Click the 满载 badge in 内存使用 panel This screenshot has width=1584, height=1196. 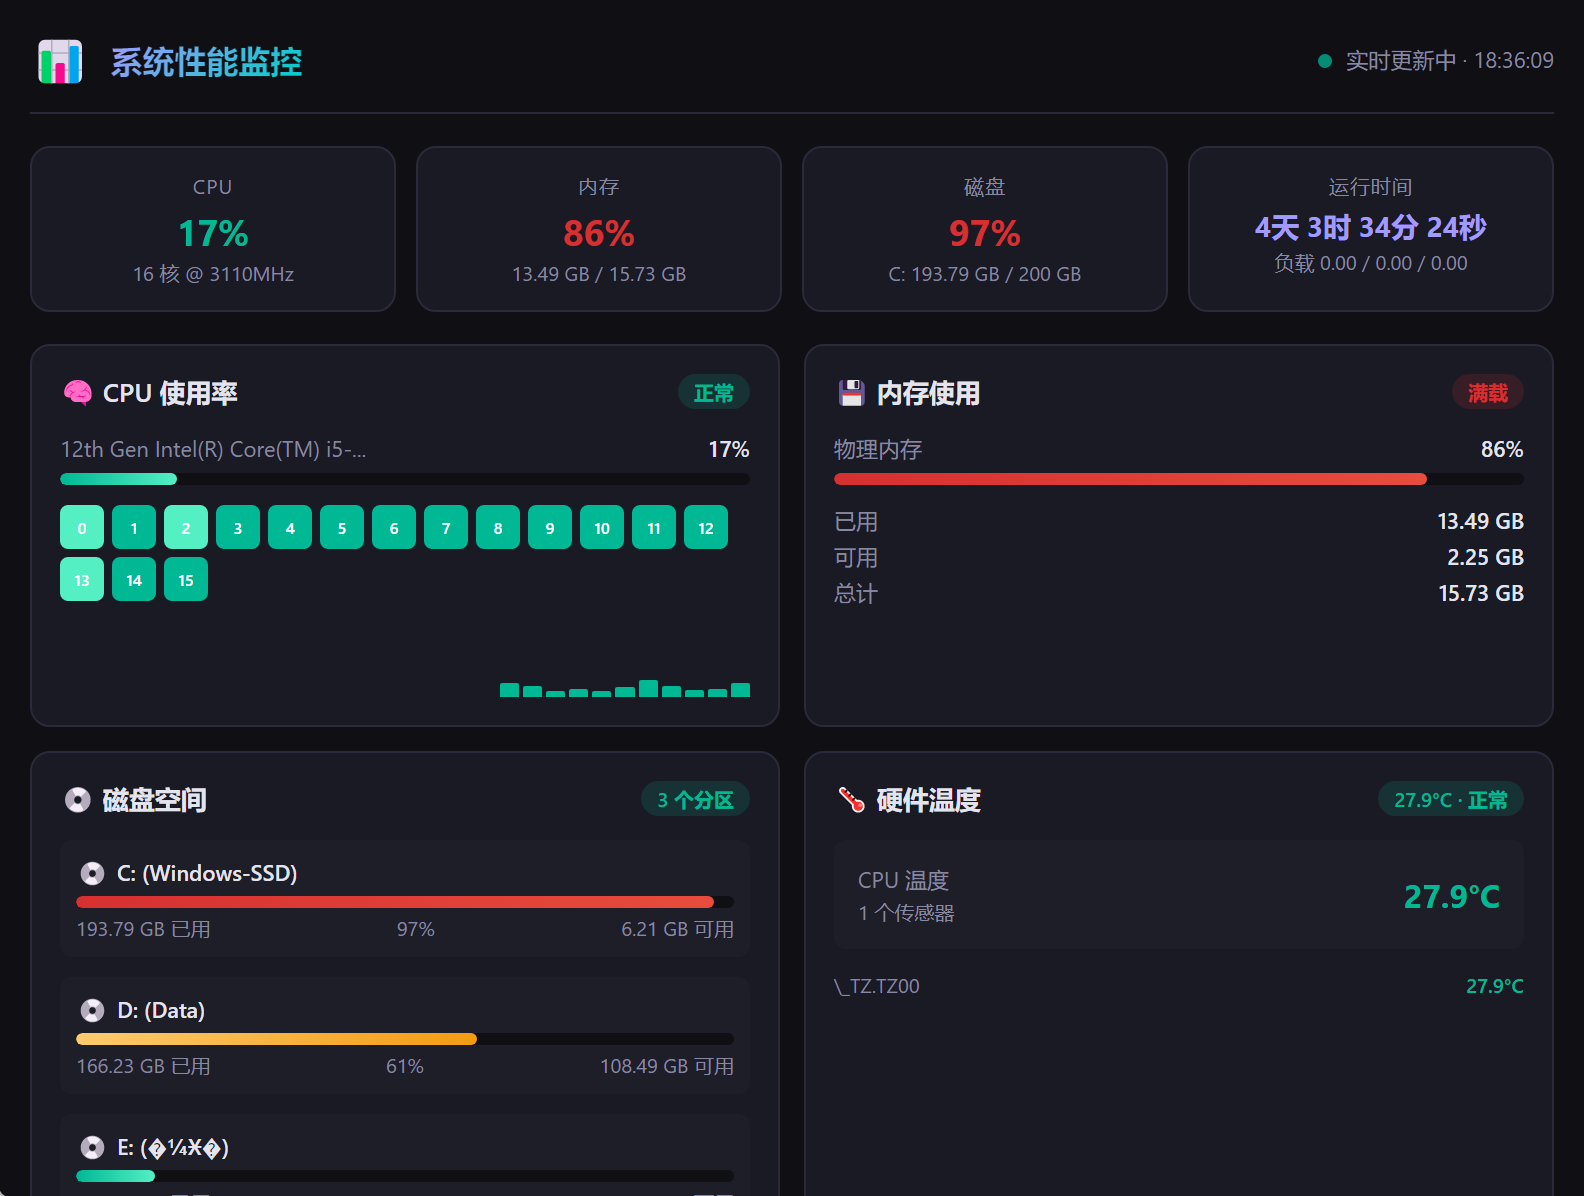pos(1488,393)
